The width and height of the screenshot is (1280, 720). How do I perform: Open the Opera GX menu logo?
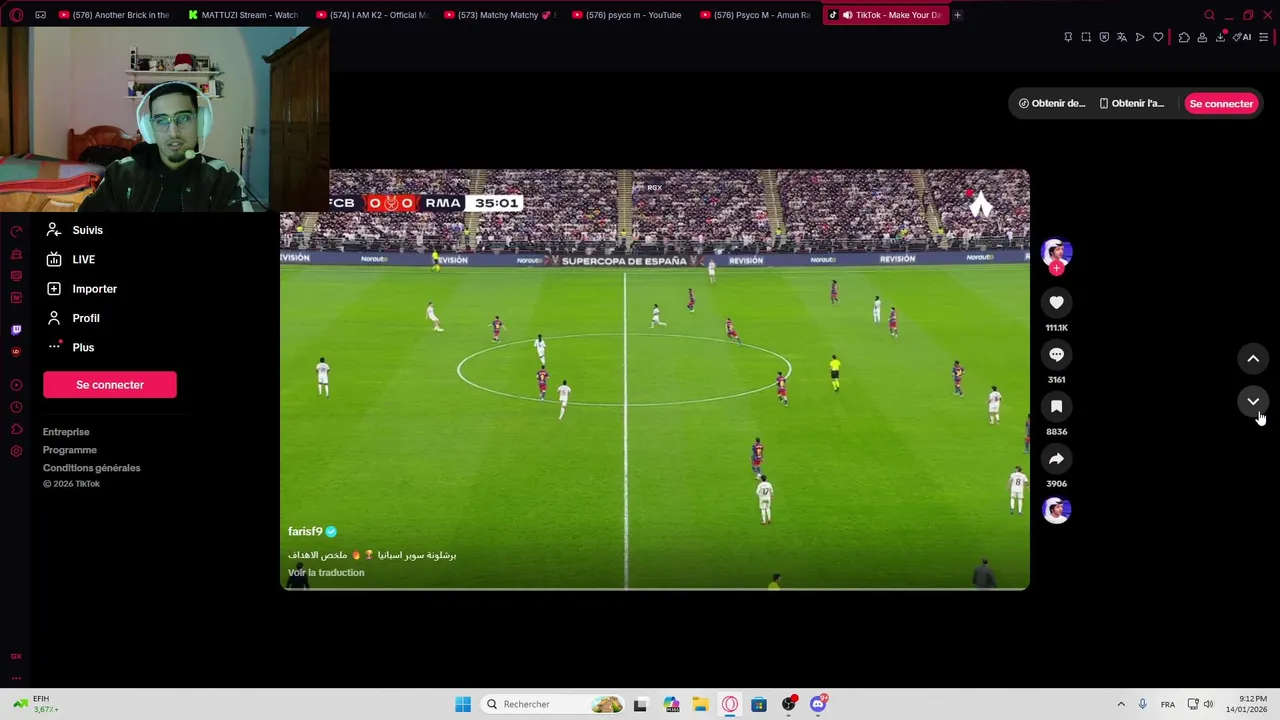point(16,15)
